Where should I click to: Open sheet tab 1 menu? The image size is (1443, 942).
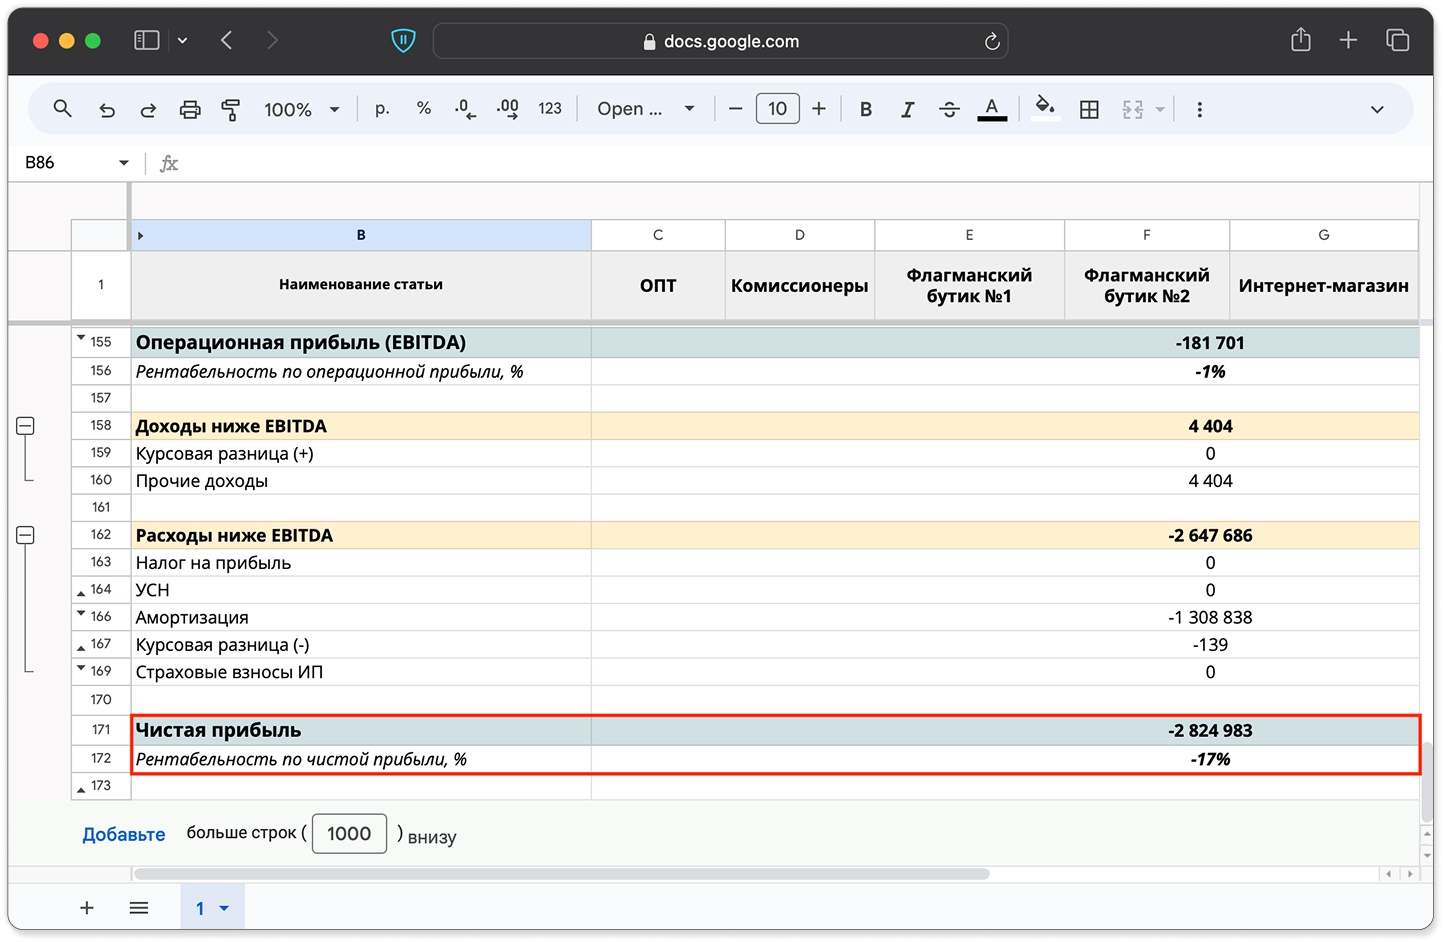224,908
